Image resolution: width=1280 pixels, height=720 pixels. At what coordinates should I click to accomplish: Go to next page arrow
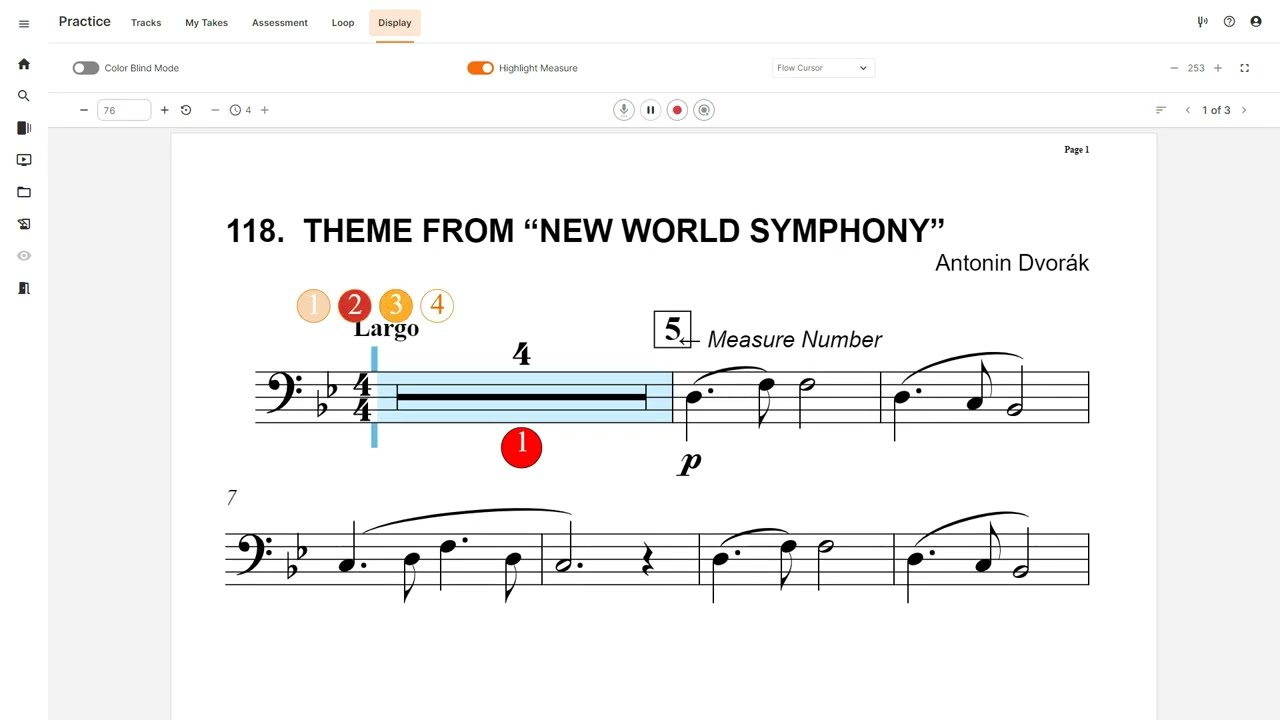coord(1244,110)
